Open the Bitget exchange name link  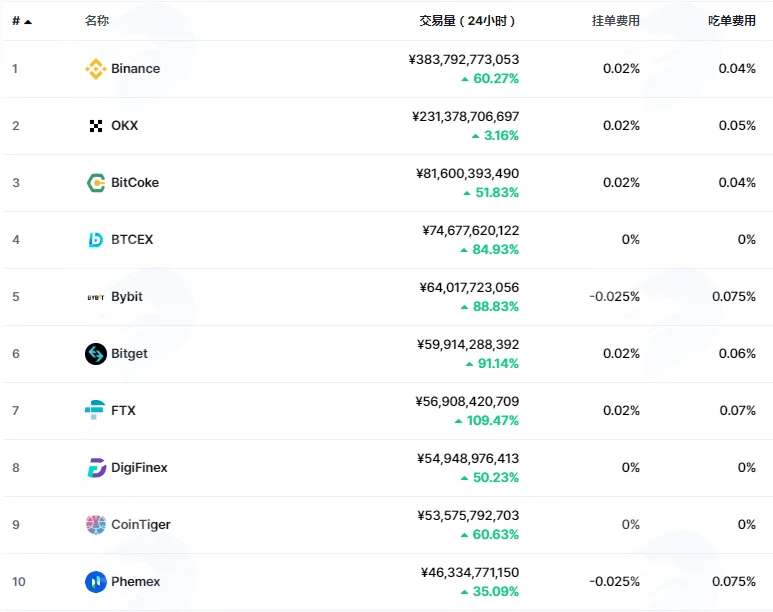pyautogui.click(x=129, y=354)
